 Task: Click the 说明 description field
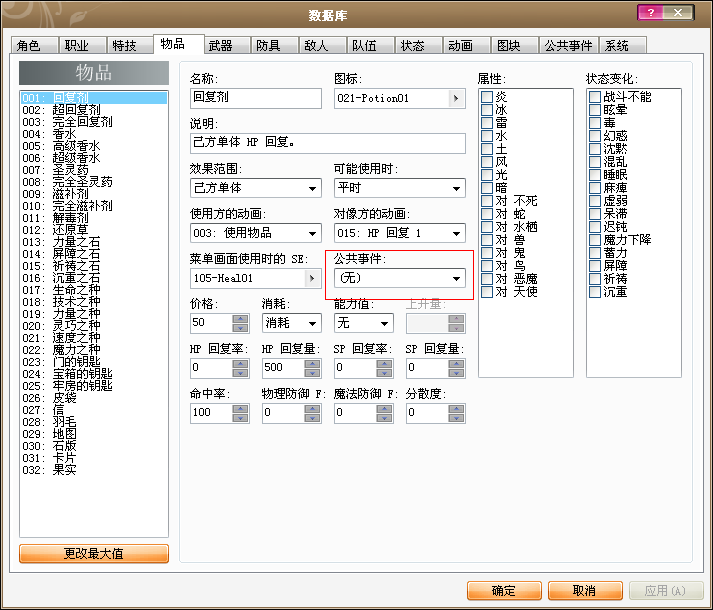327,143
